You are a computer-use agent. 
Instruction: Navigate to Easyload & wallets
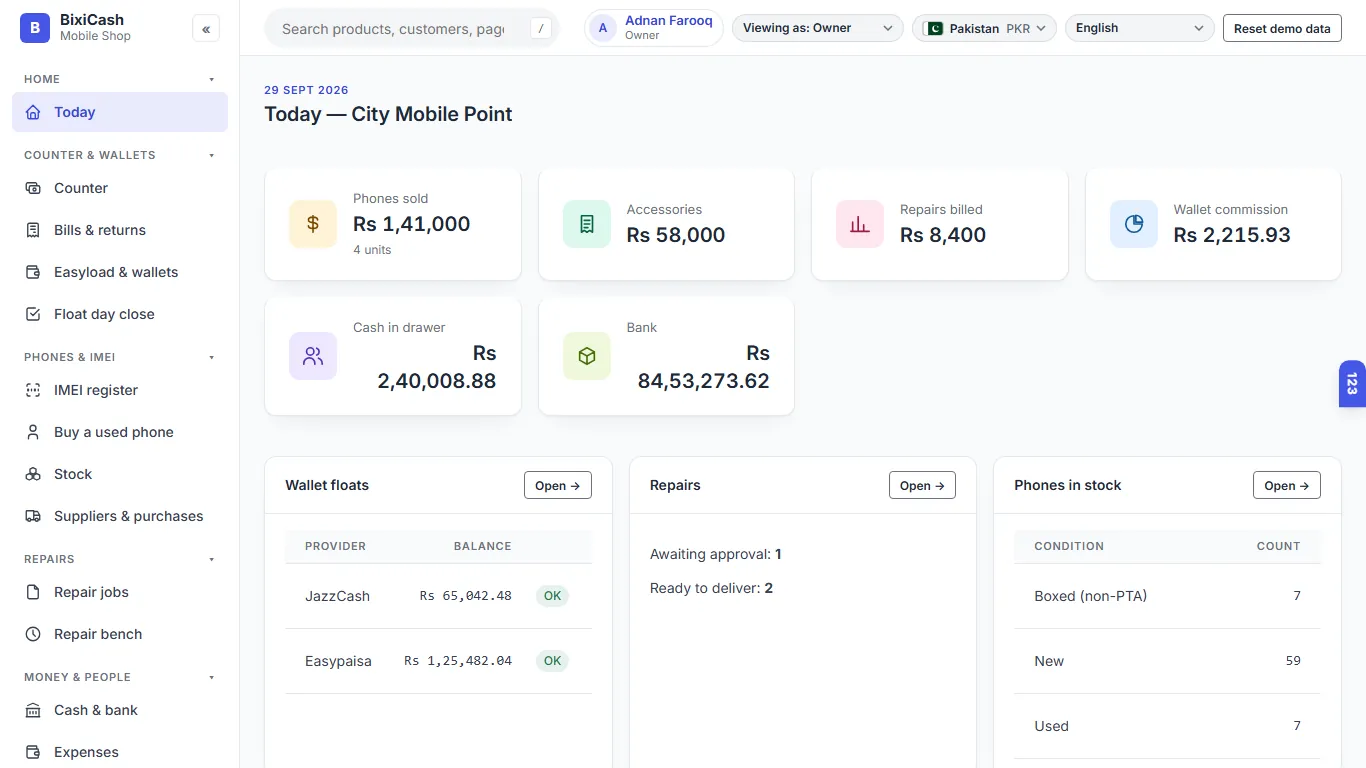tap(120, 272)
